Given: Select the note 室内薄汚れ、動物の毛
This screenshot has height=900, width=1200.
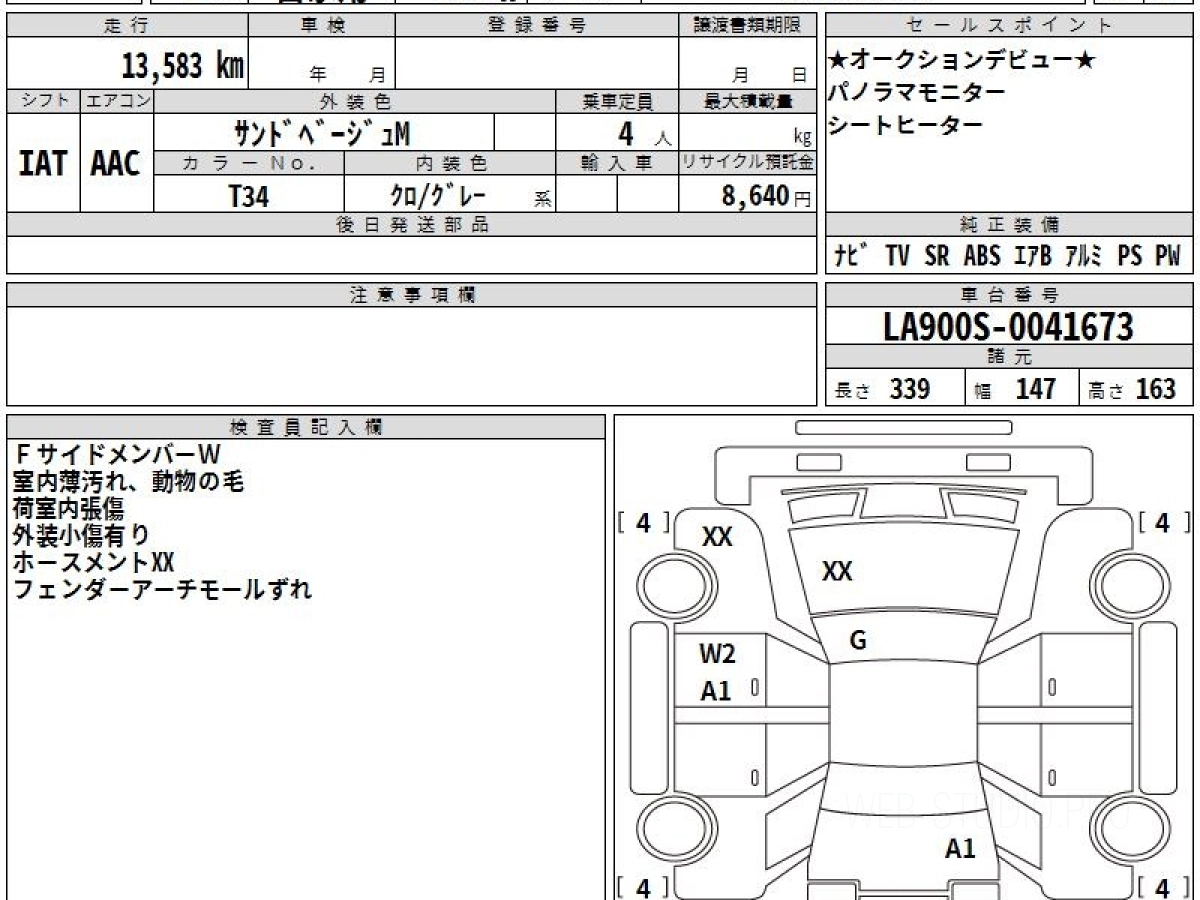Looking at the screenshot, I should pos(128,482).
